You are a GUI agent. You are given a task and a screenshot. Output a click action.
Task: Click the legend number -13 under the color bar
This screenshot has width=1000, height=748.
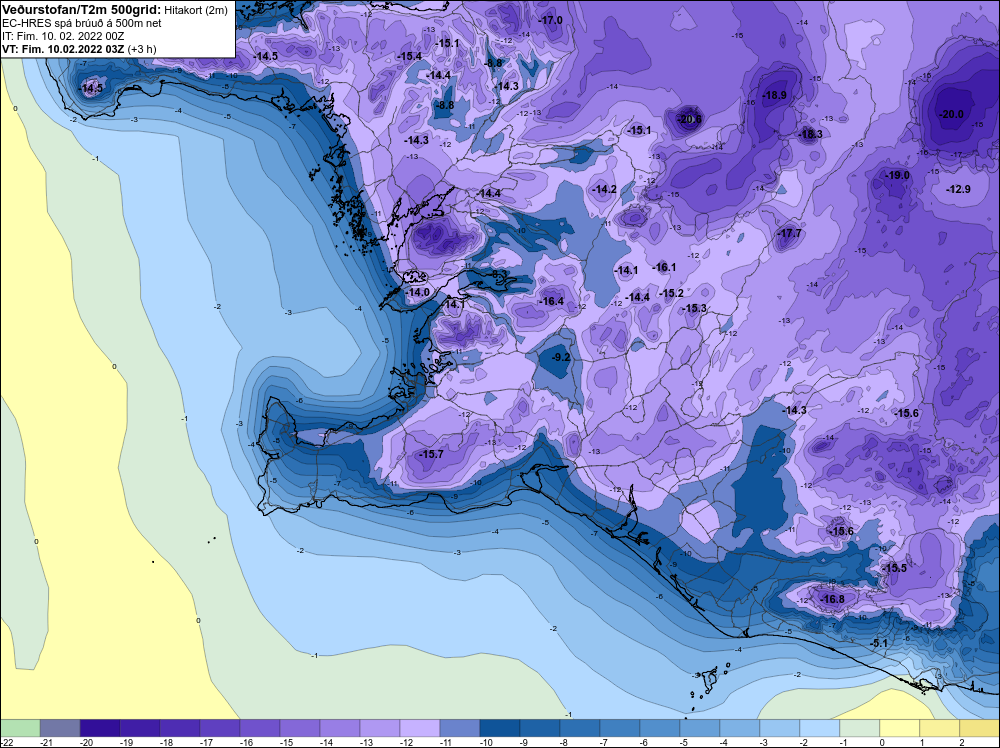[366, 742]
